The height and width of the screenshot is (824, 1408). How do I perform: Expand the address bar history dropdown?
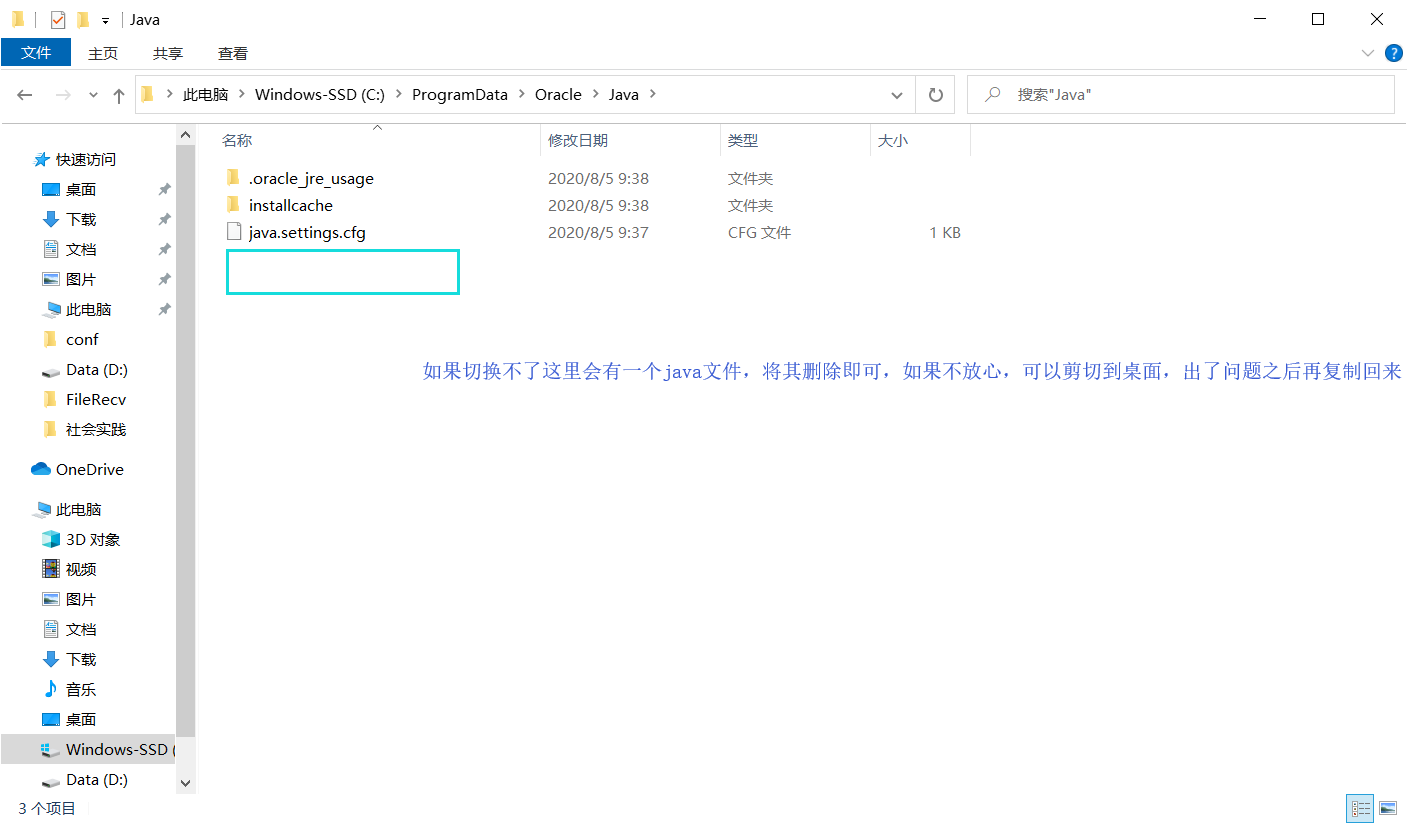click(x=897, y=95)
